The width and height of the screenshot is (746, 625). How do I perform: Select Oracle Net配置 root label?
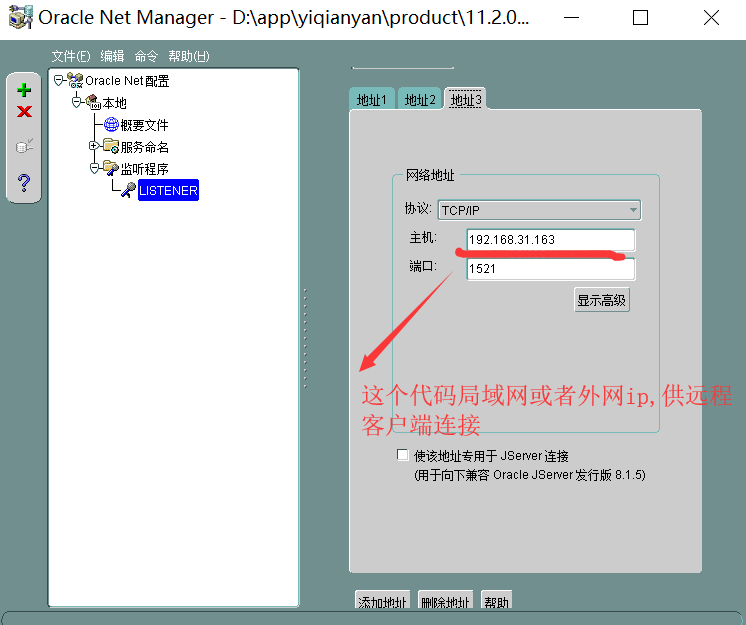click(x=127, y=81)
